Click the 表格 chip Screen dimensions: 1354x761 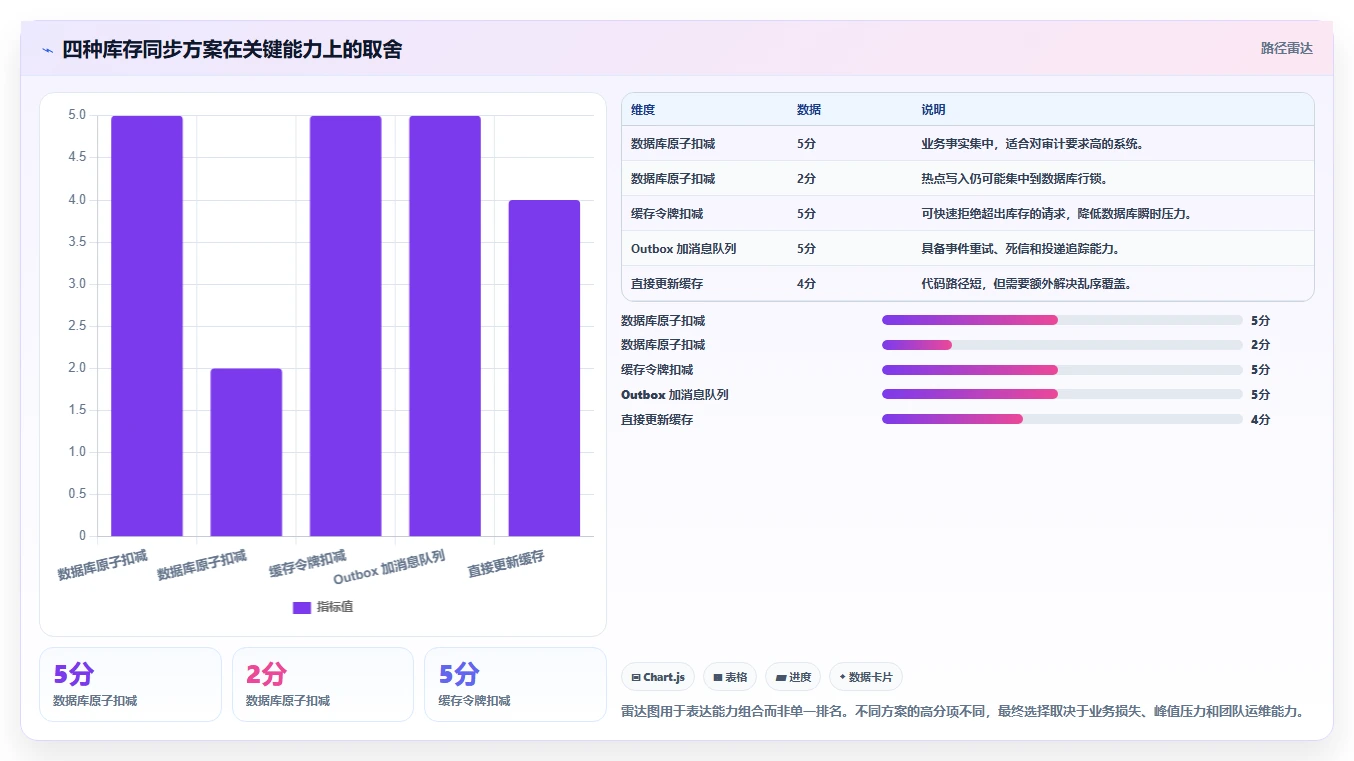click(730, 677)
